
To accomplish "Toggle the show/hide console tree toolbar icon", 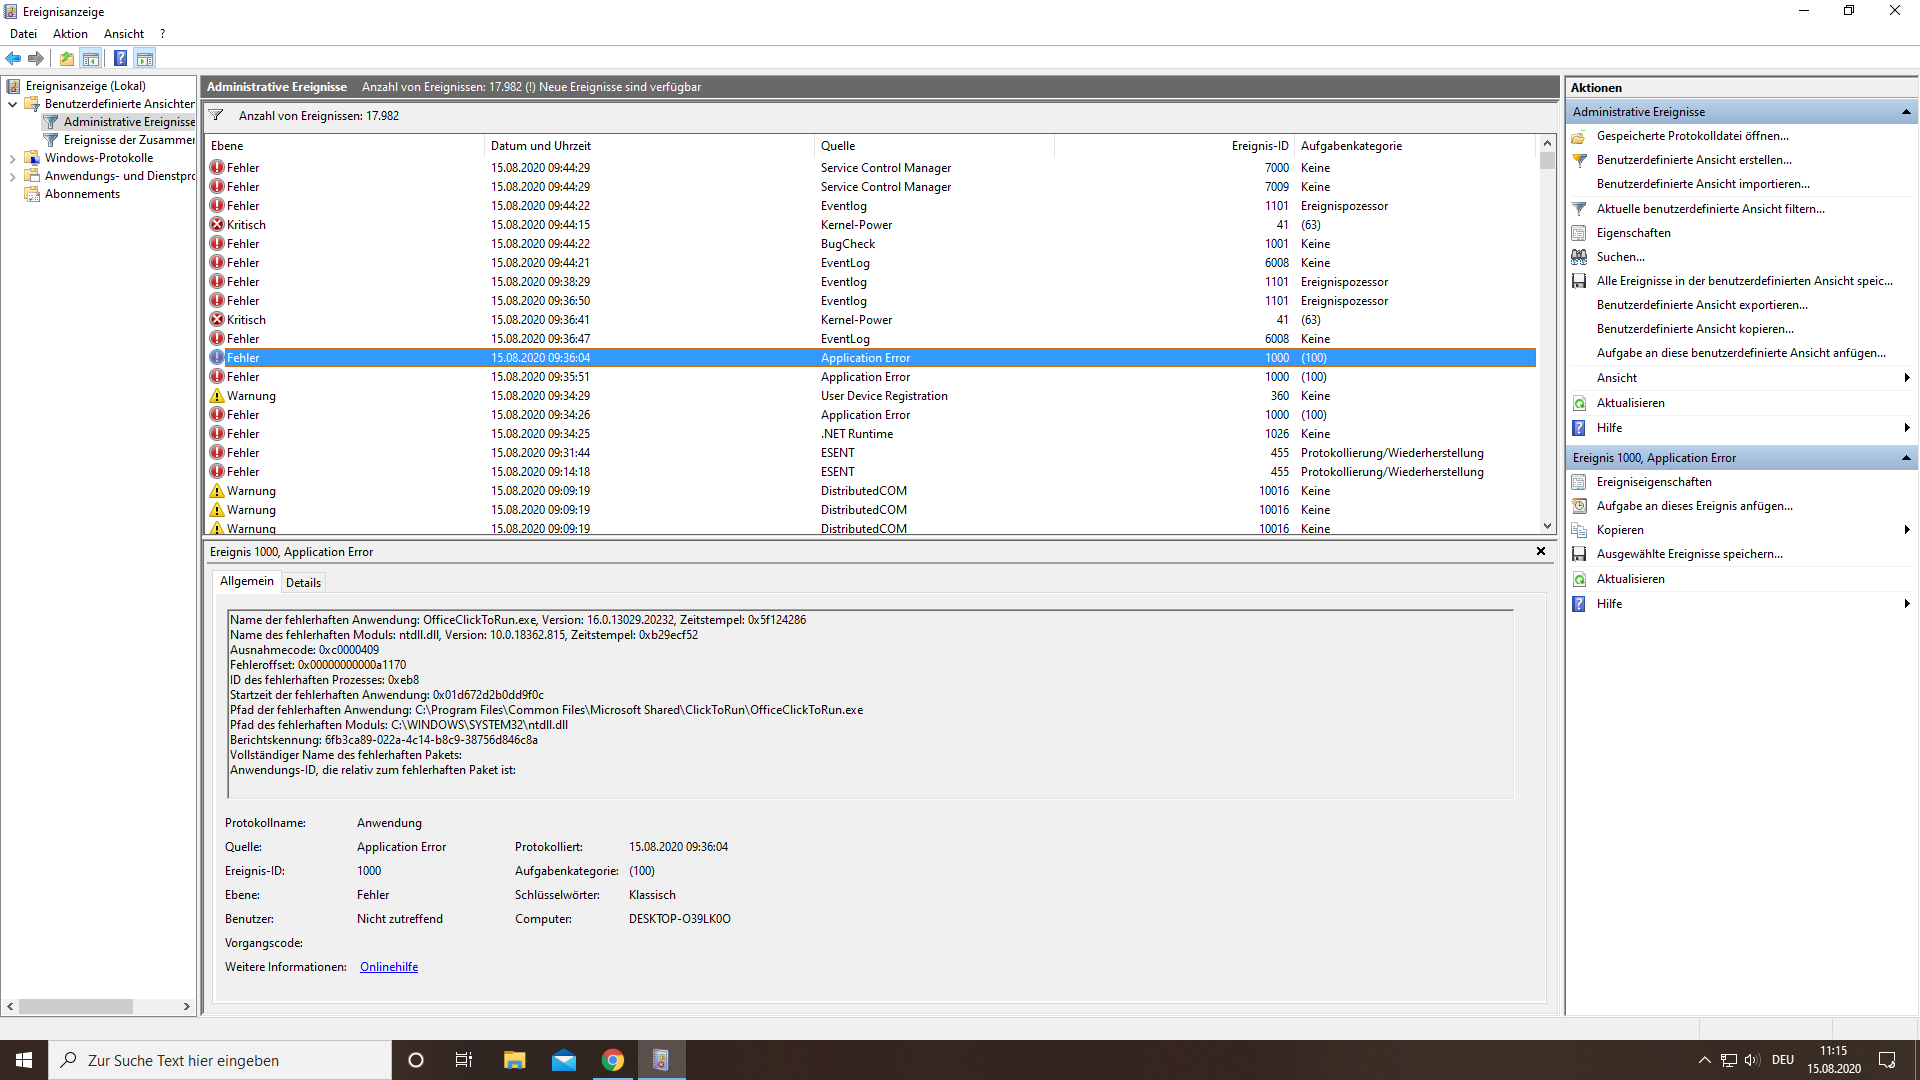I will pos(91,58).
